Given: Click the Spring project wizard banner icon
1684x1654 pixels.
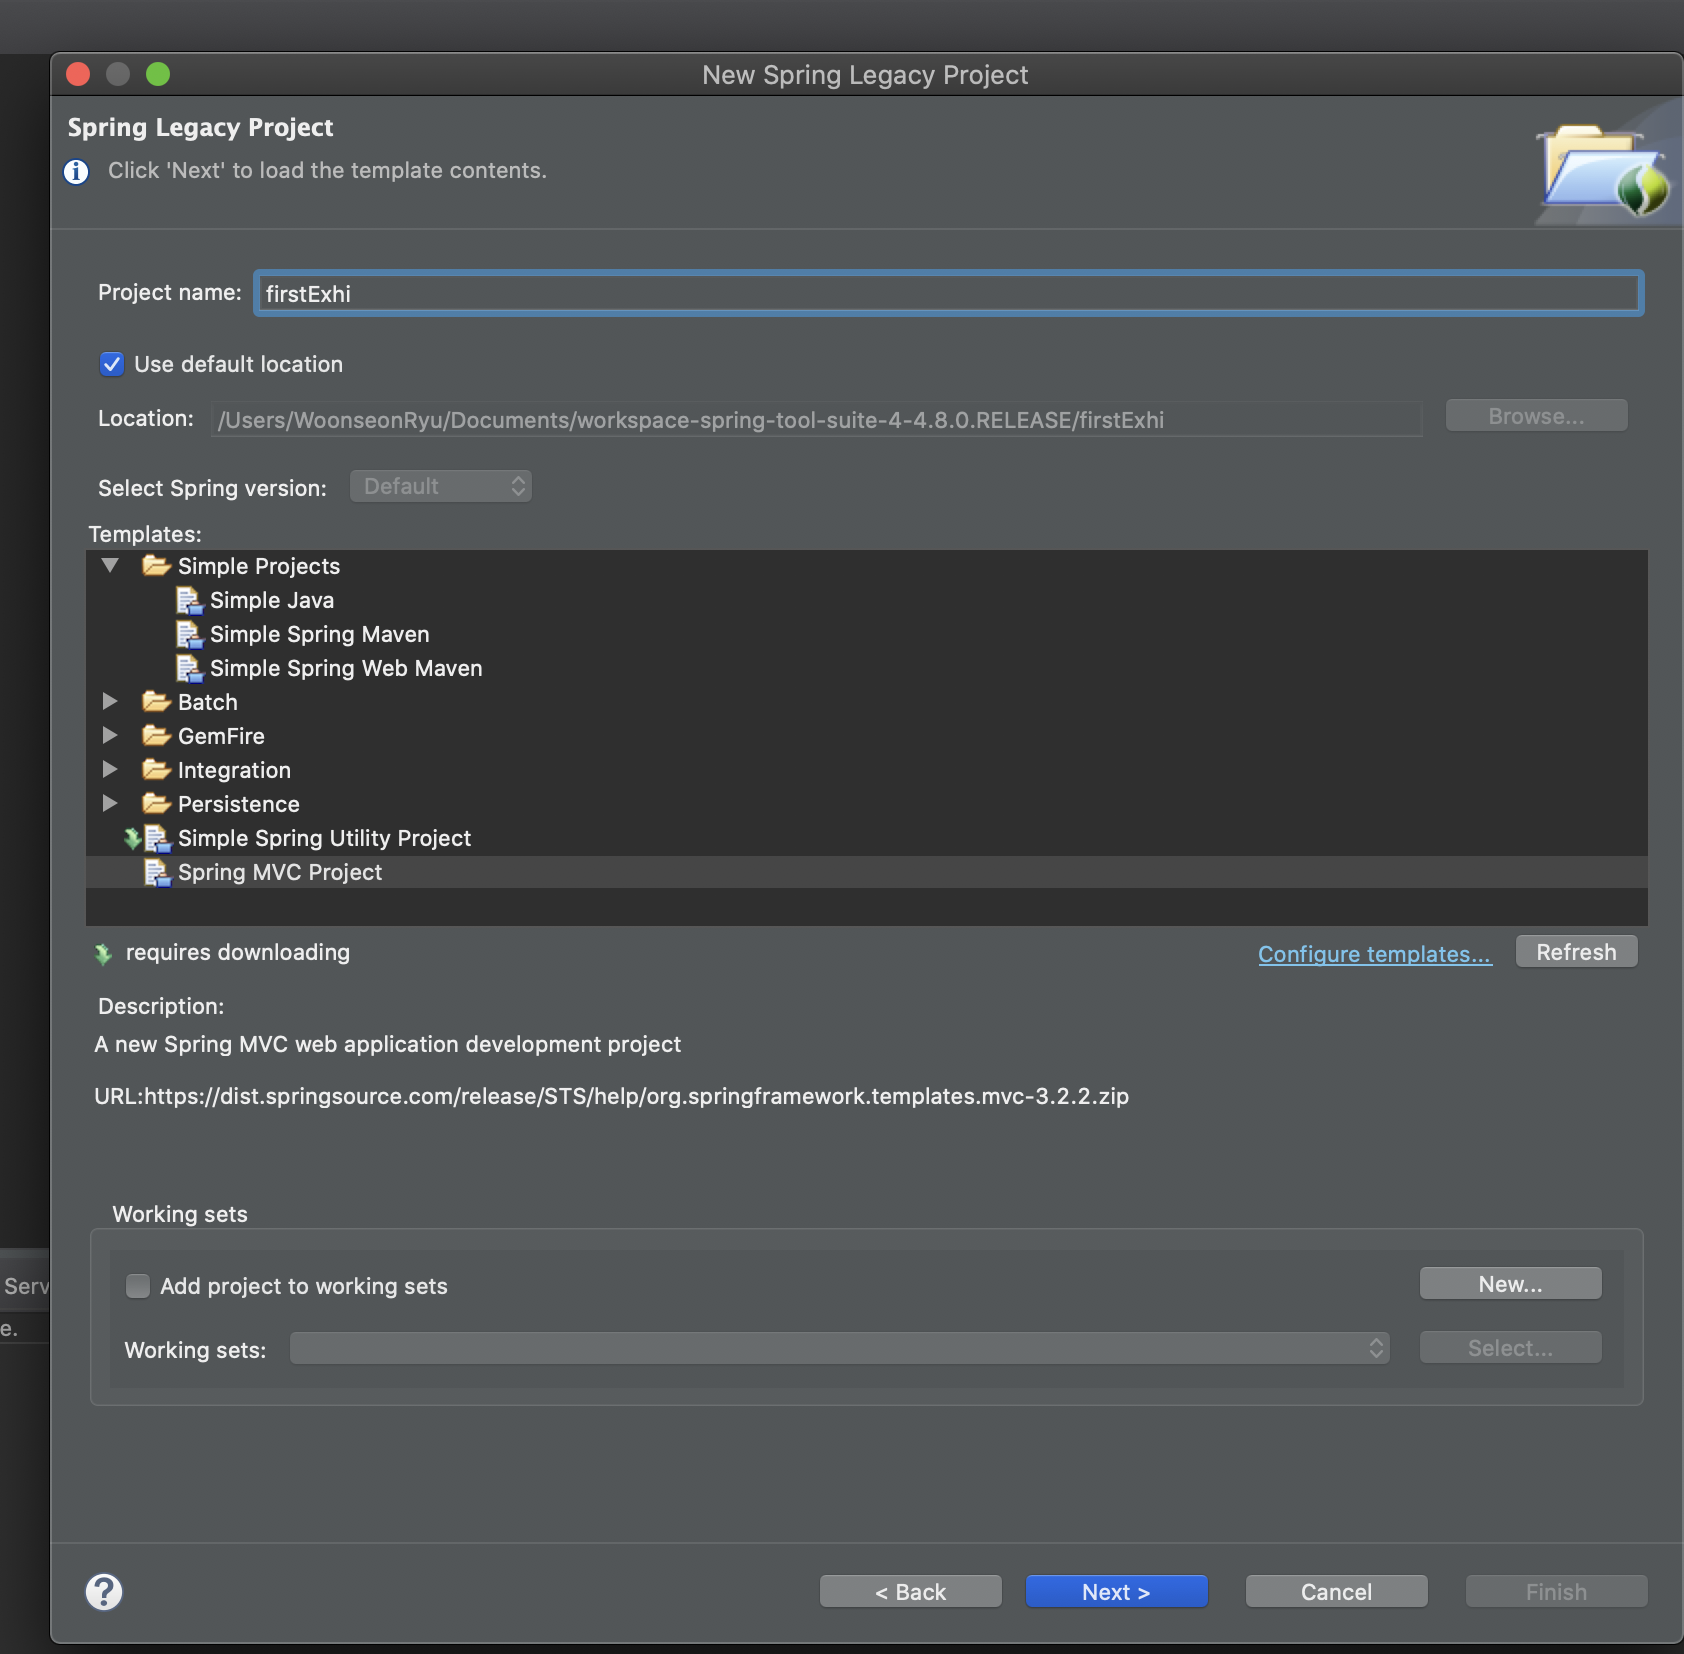Looking at the screenshot, I should click(x=1607, y=168).
